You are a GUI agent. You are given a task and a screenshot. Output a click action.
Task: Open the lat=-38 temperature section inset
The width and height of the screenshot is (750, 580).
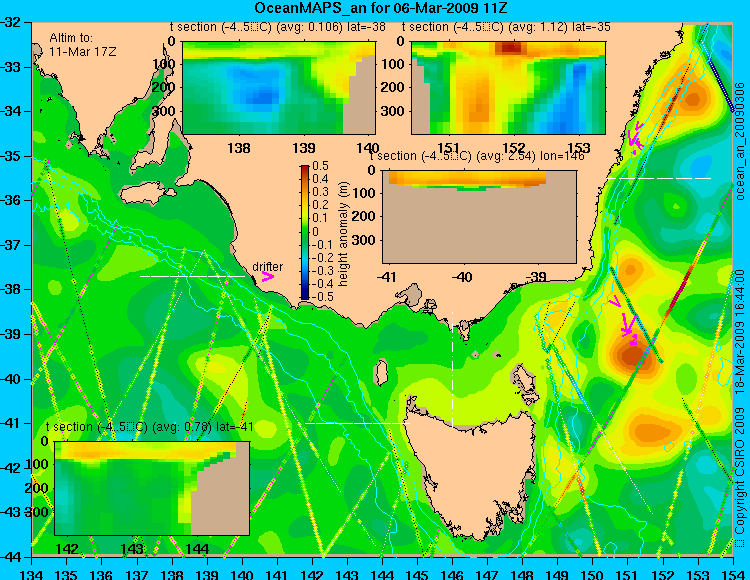(279, 88)
